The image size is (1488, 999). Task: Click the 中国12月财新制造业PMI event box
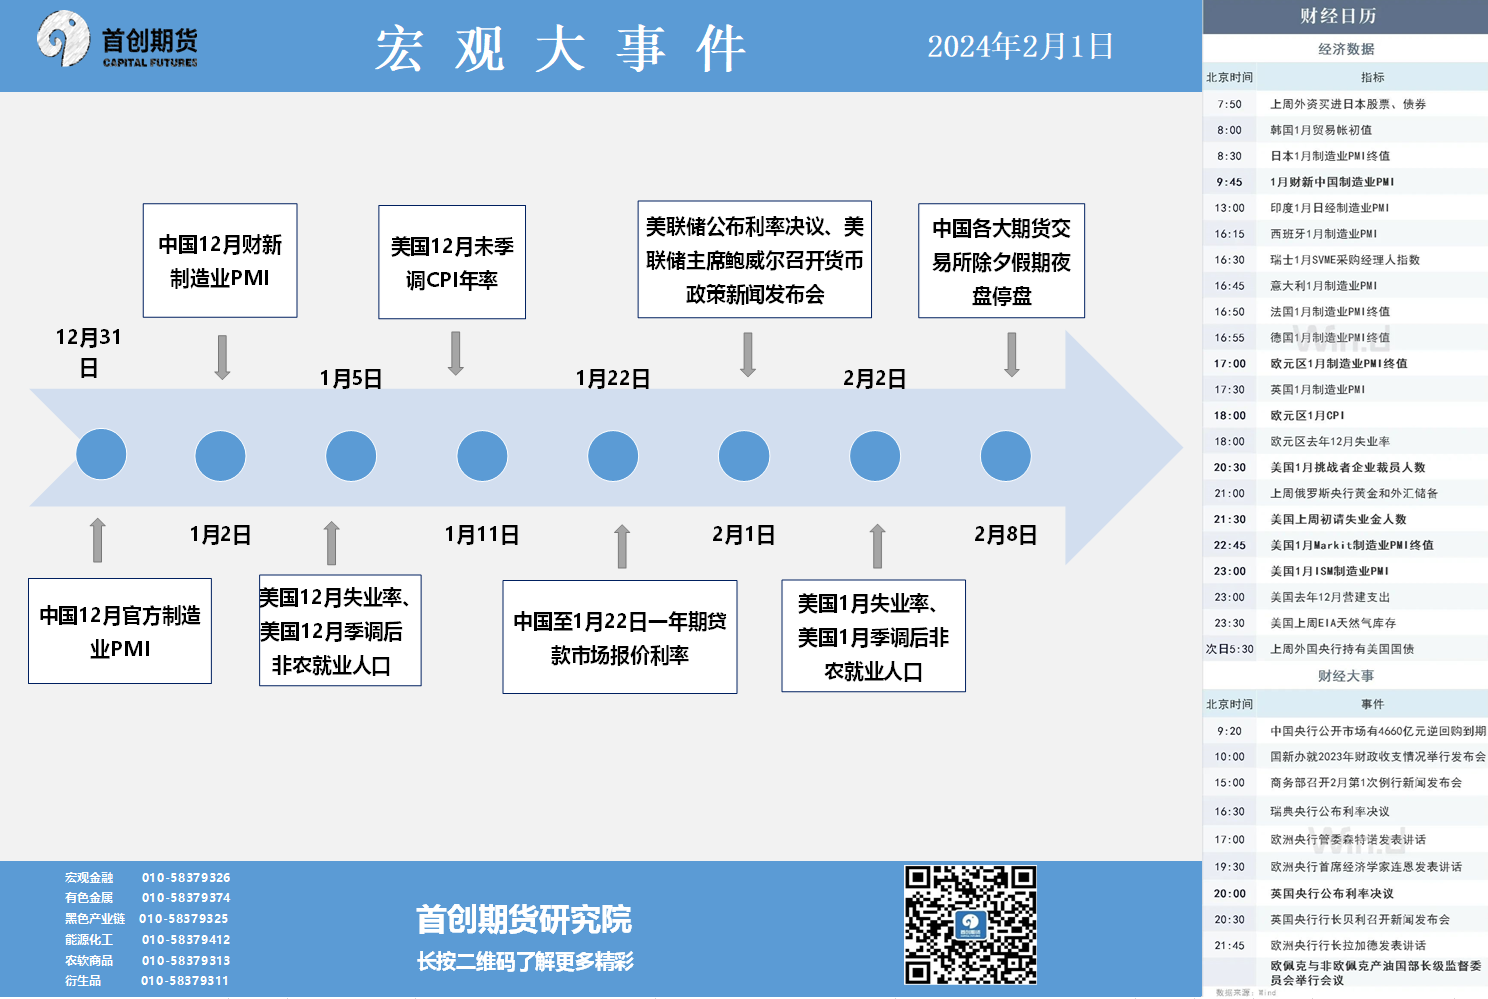point(220,261)
